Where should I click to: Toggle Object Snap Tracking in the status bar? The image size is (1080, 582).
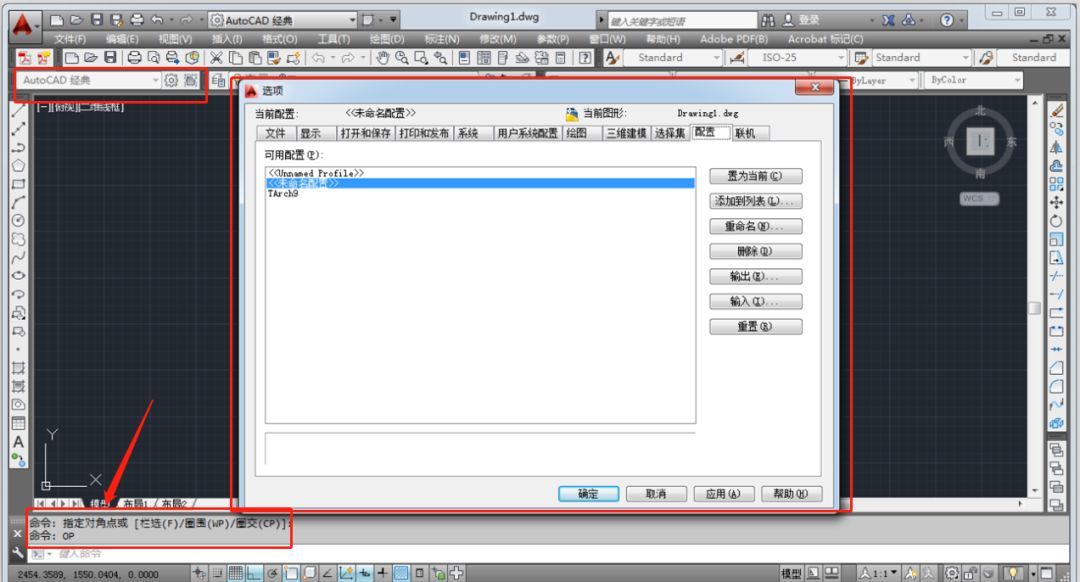coord(328,573)
